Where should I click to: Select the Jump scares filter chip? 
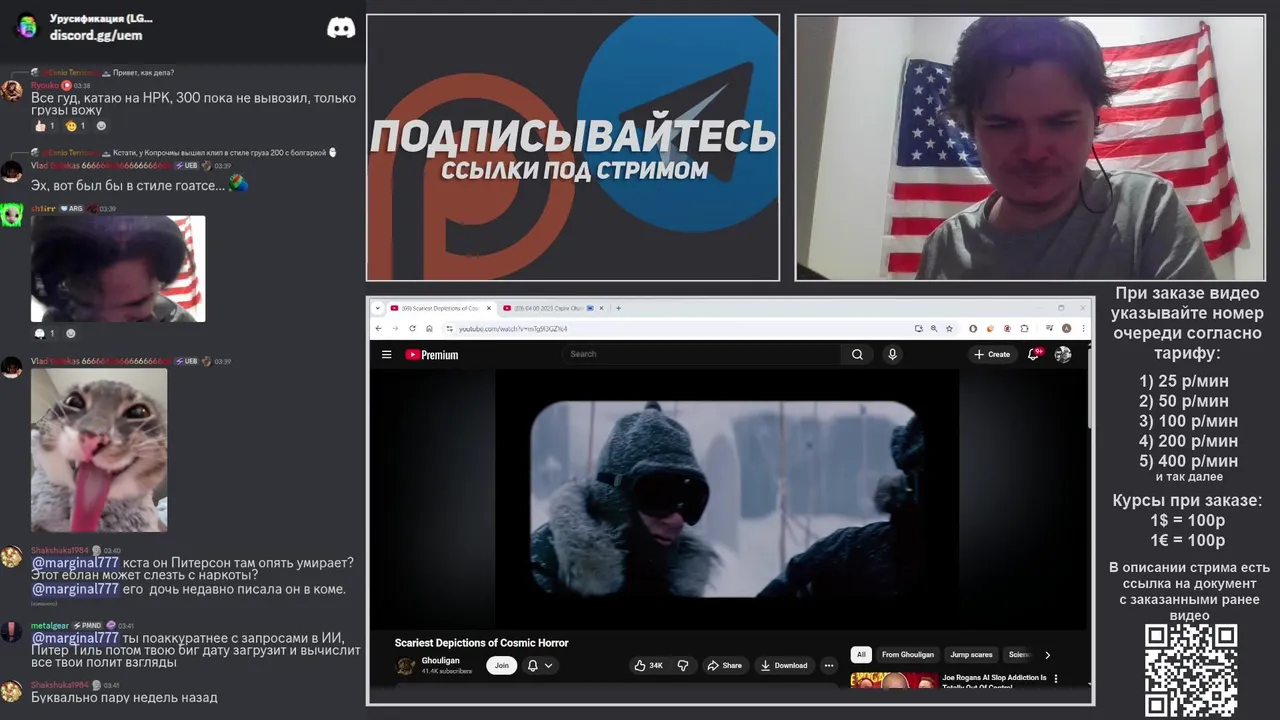click(x=971, y=655)
